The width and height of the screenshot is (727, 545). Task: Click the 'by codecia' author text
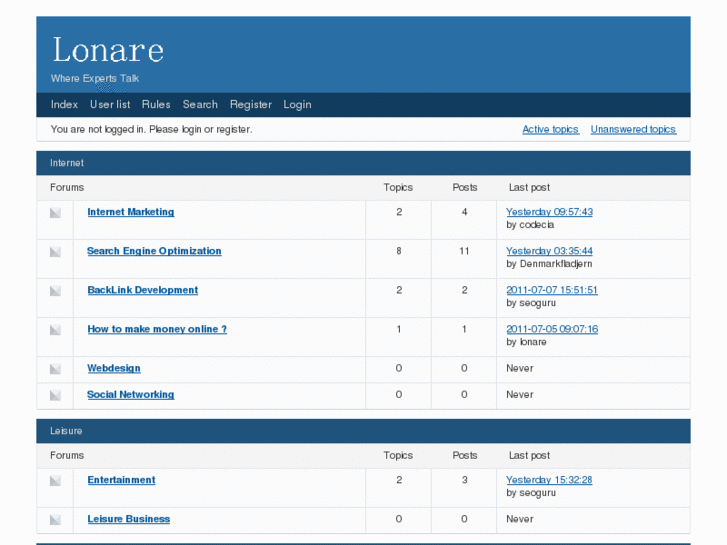click(x=530, y=225)
